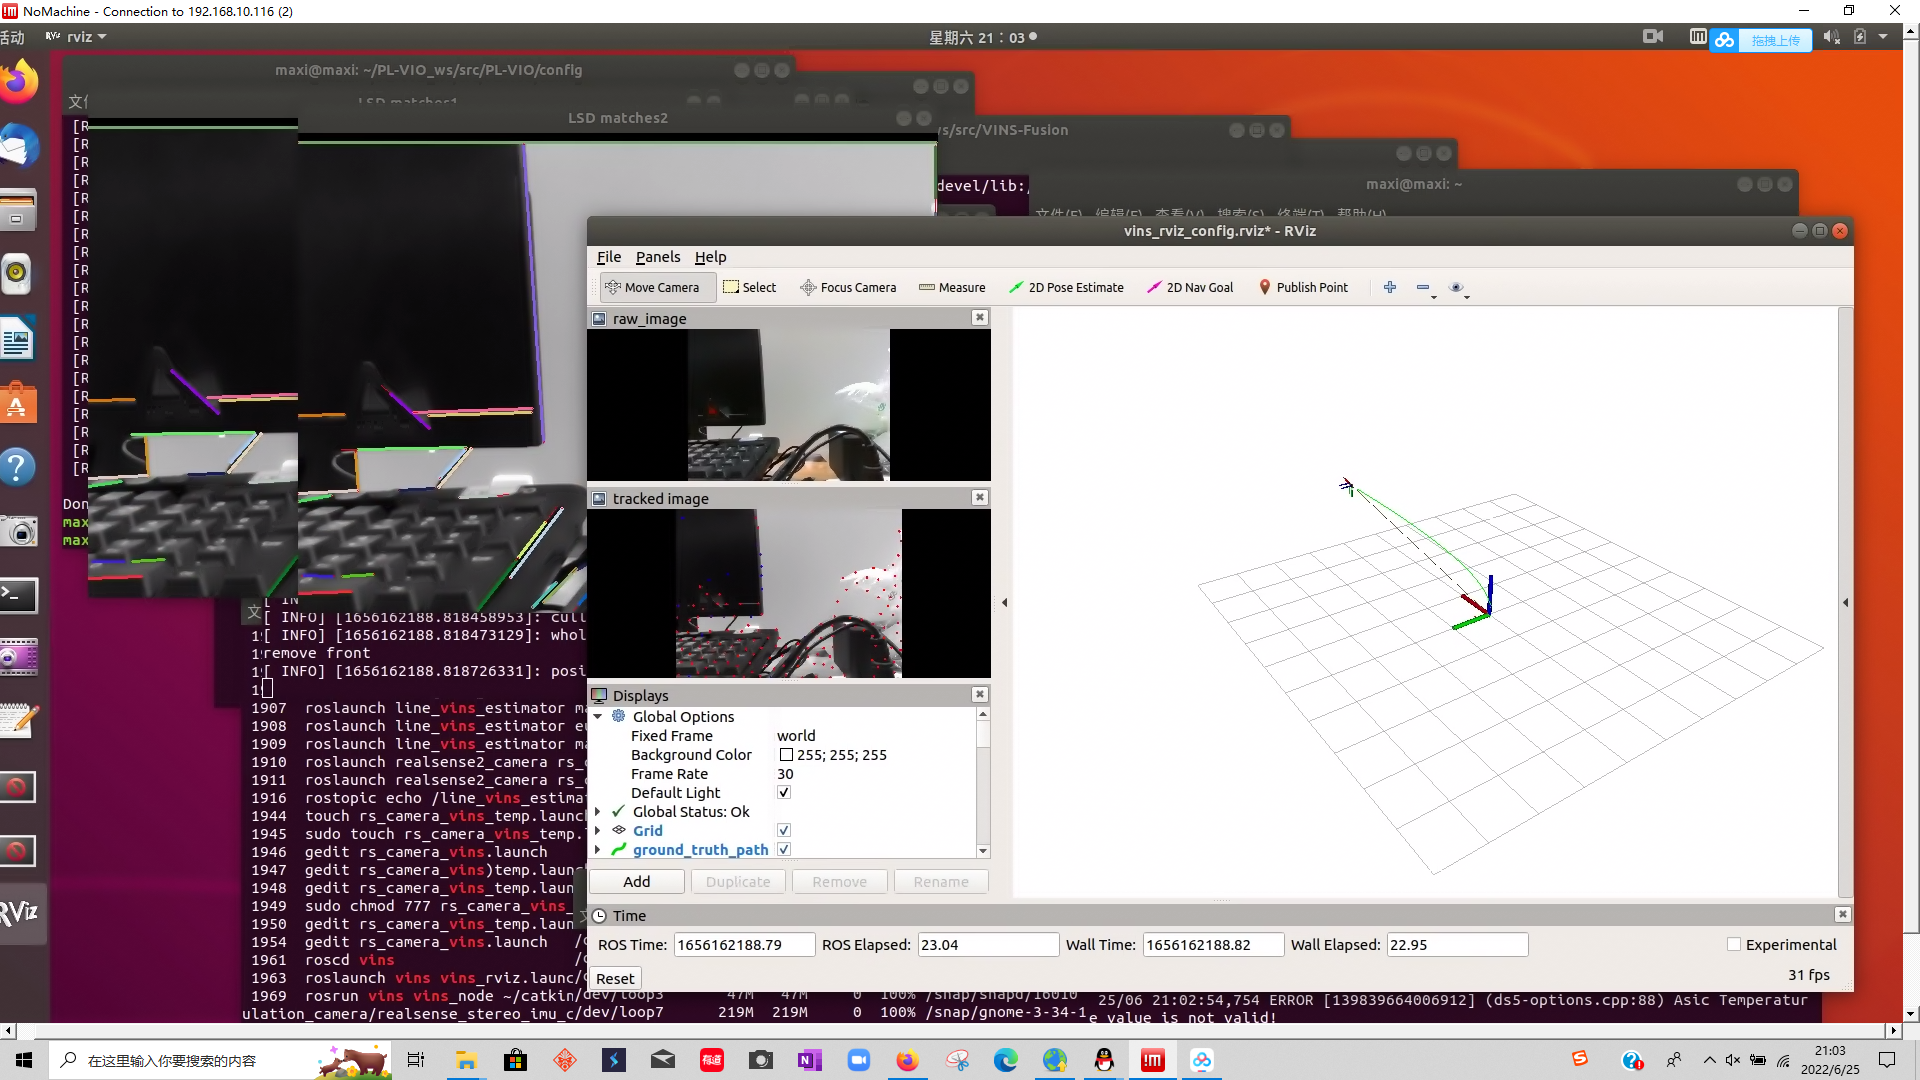This screenshot has height=1080, width=1920.
Task: Open Firefox from the Ubuntu dock
Action: 18,82
